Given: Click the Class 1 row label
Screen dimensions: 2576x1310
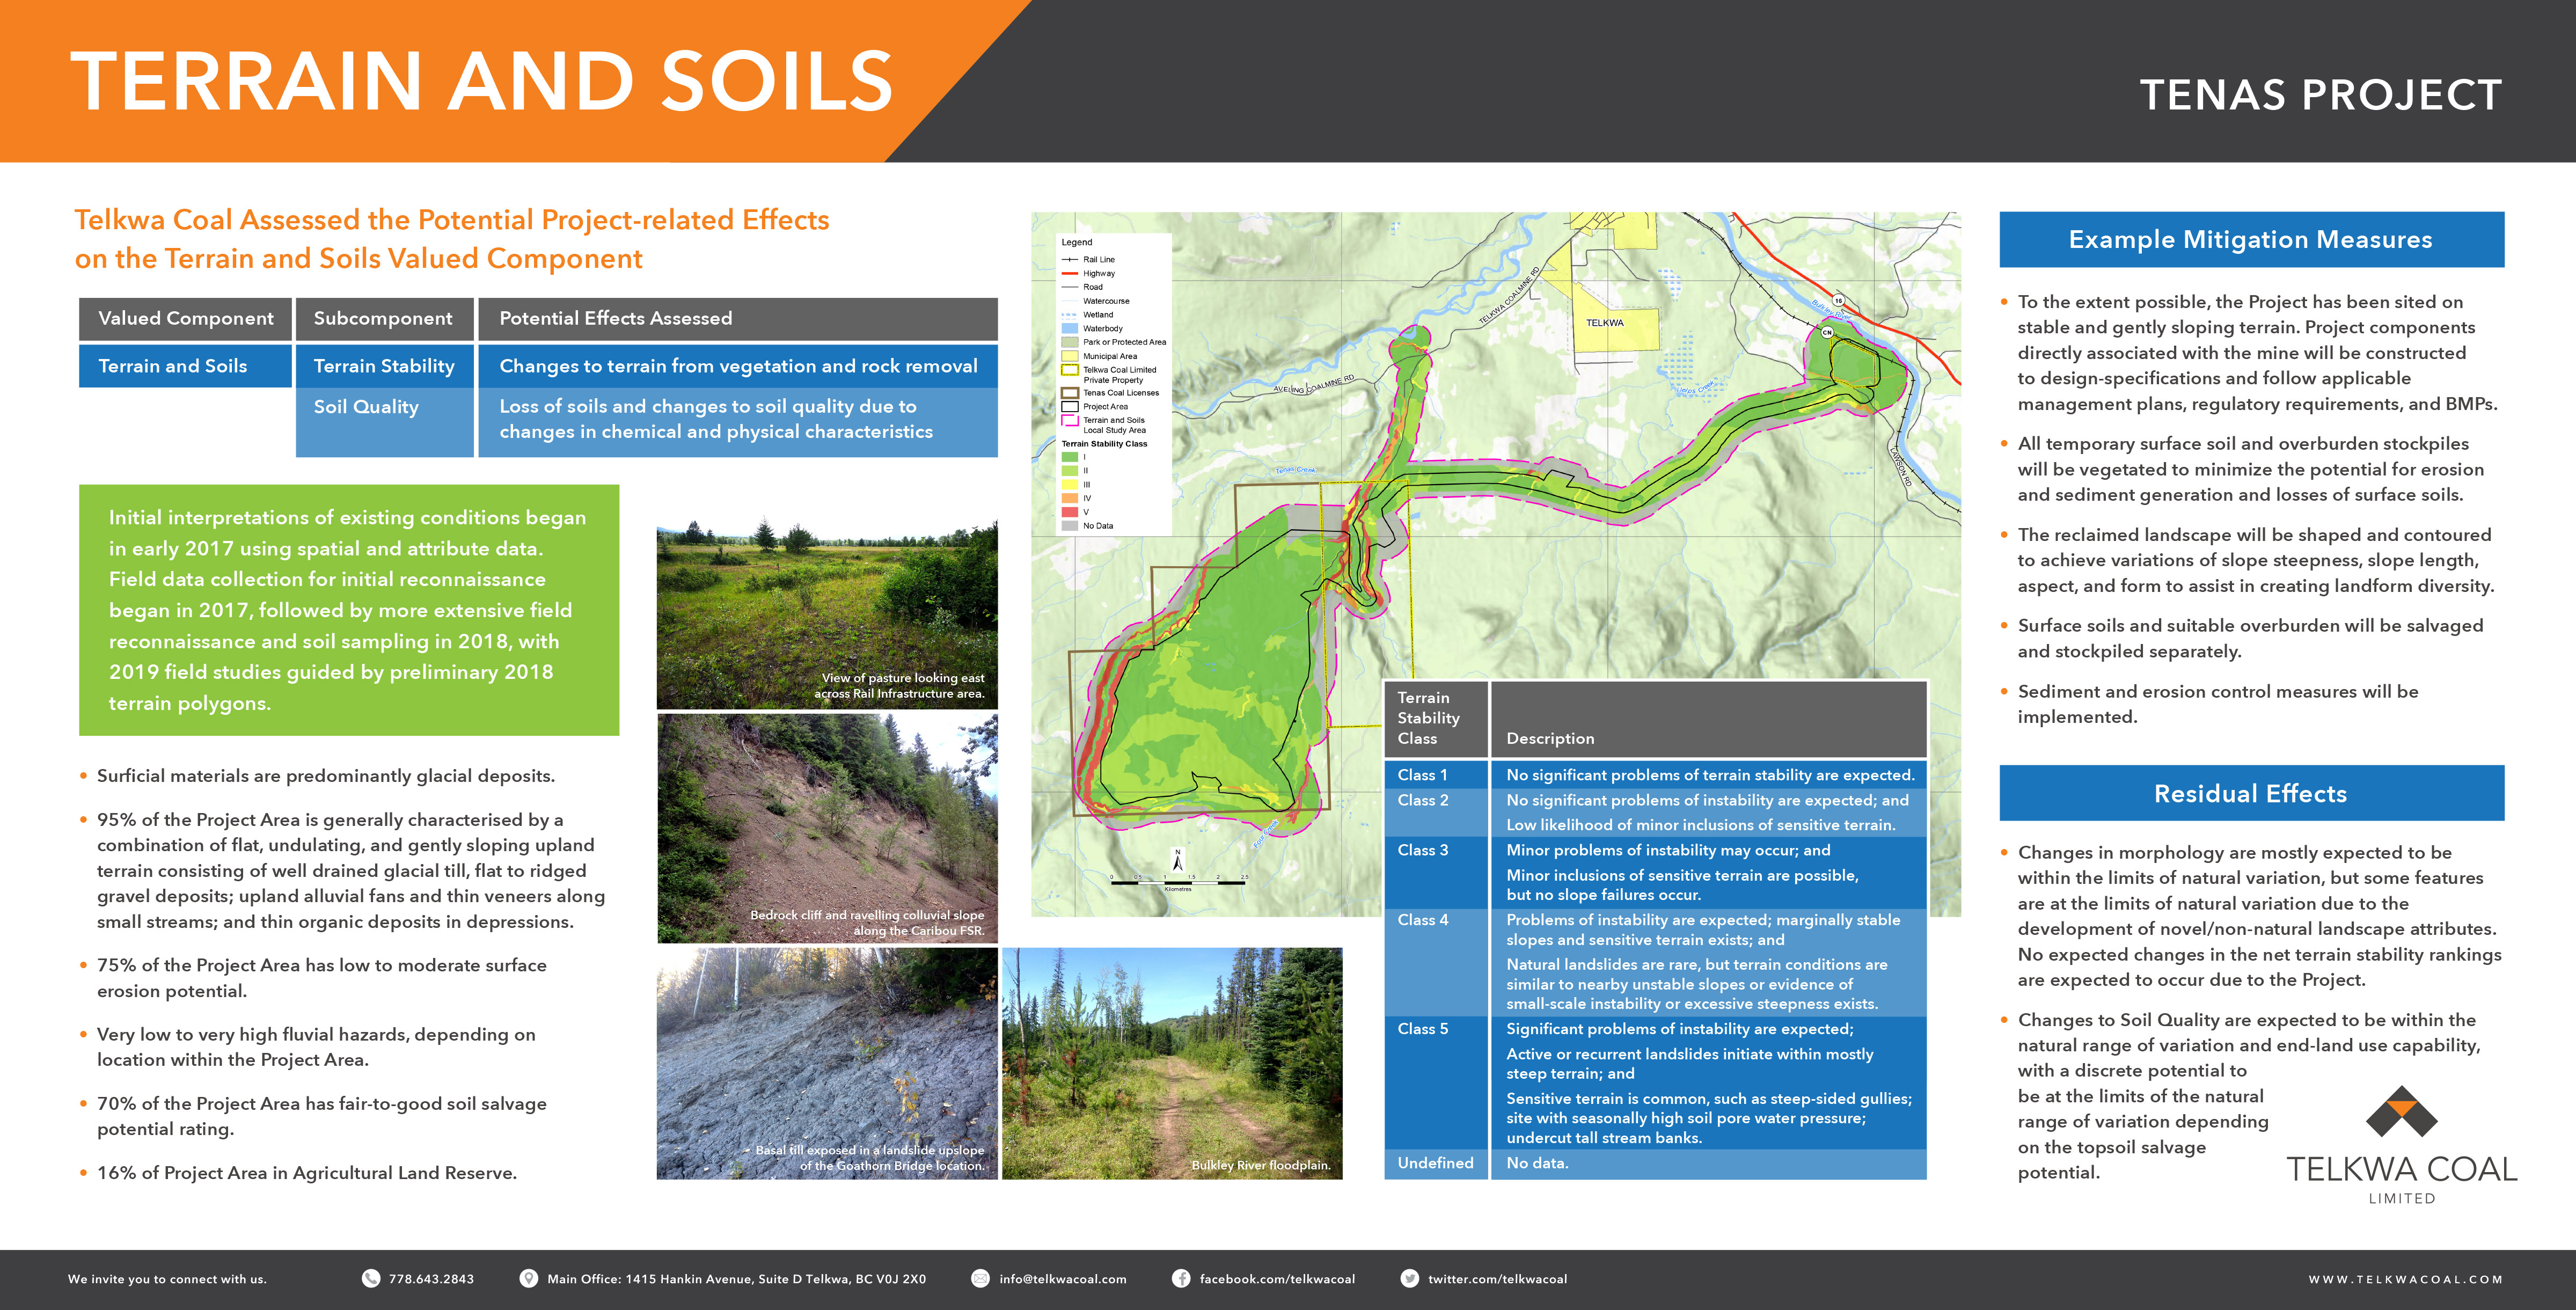Looking at the screenshot, I should (1422, 775).
